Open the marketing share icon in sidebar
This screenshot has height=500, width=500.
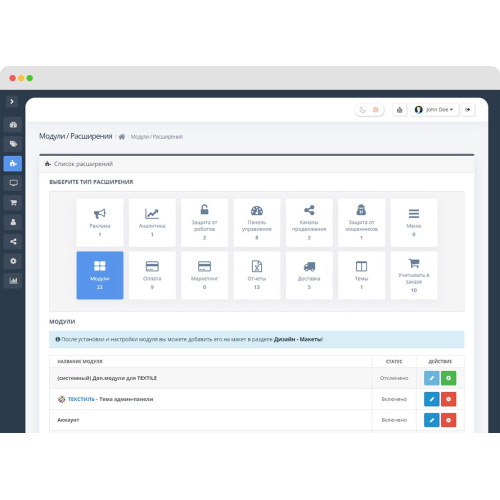pos(13,241)
